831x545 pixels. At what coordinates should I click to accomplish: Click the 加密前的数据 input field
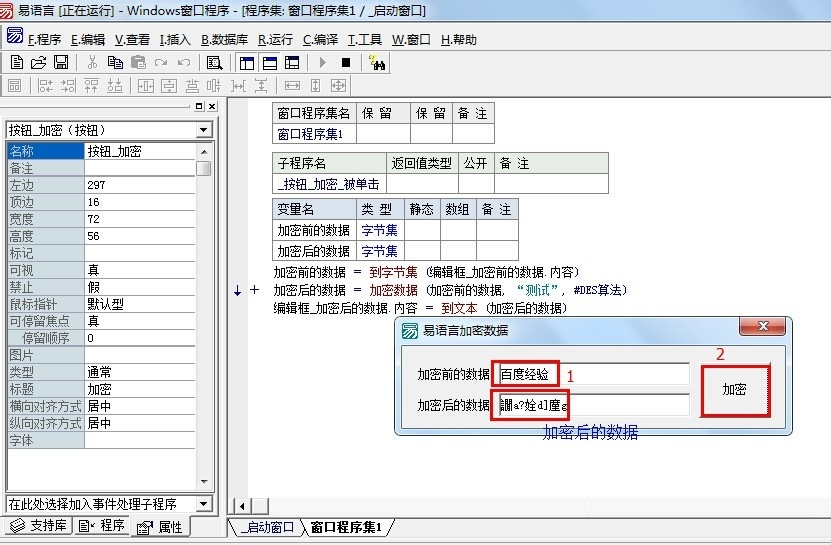click(x=594, y=374)
